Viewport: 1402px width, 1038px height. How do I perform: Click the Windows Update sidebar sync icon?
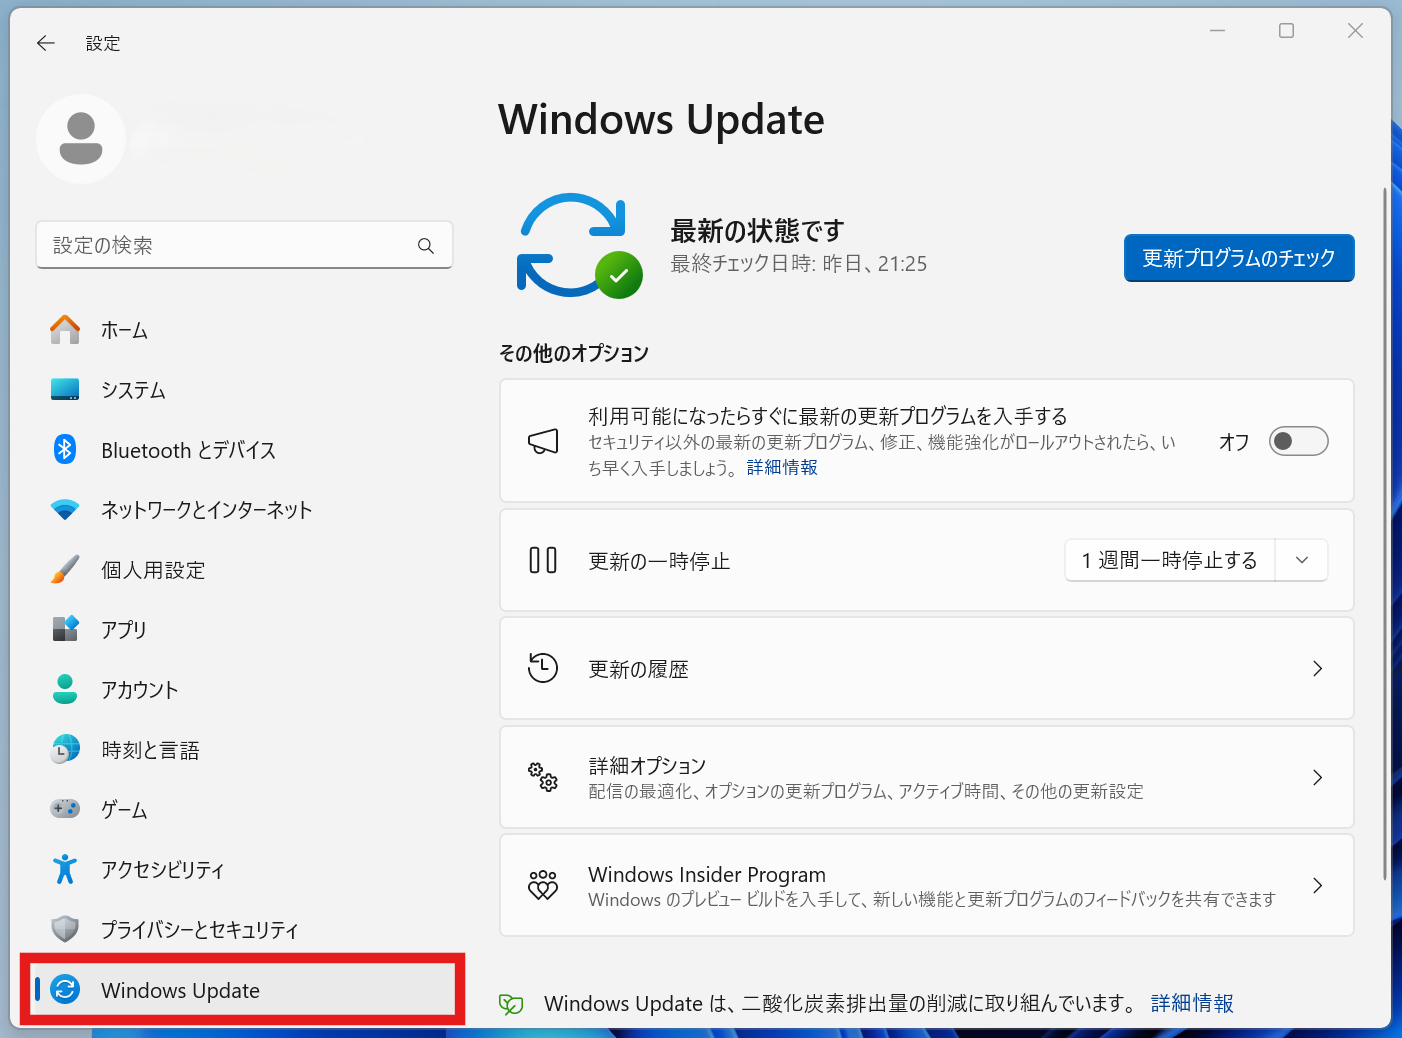pos(65,990)
